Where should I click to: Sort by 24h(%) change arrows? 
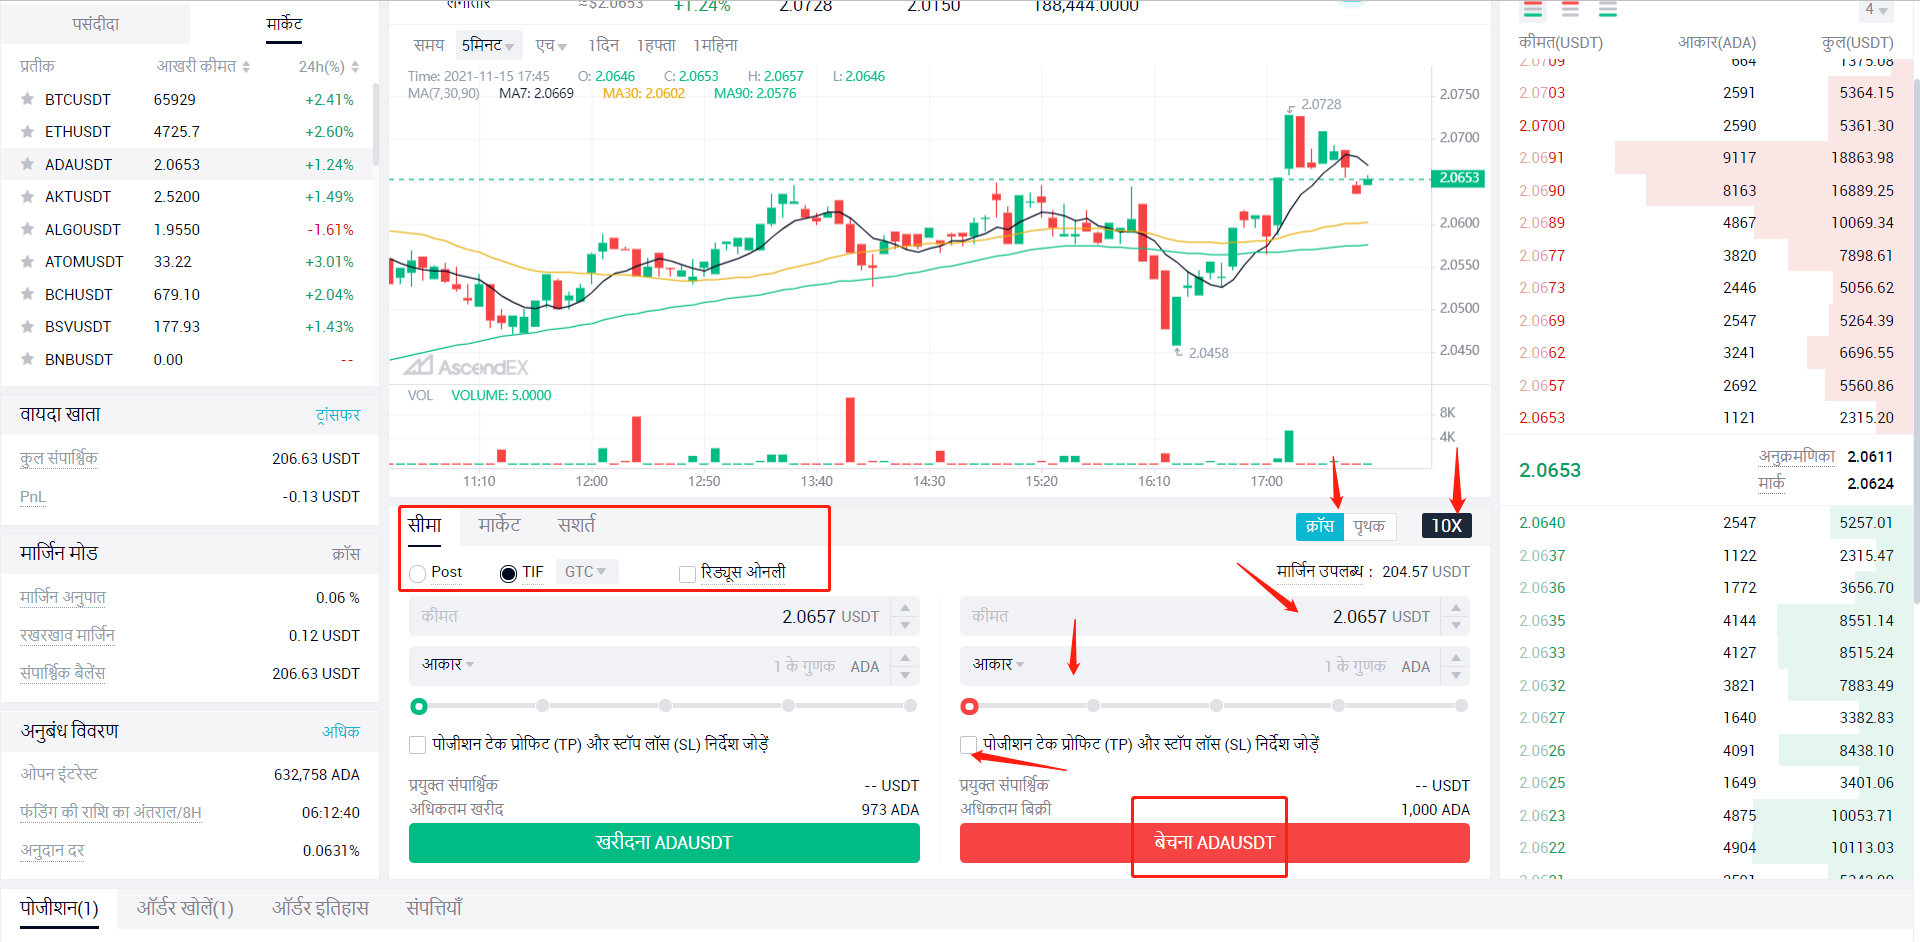(355, 66)
